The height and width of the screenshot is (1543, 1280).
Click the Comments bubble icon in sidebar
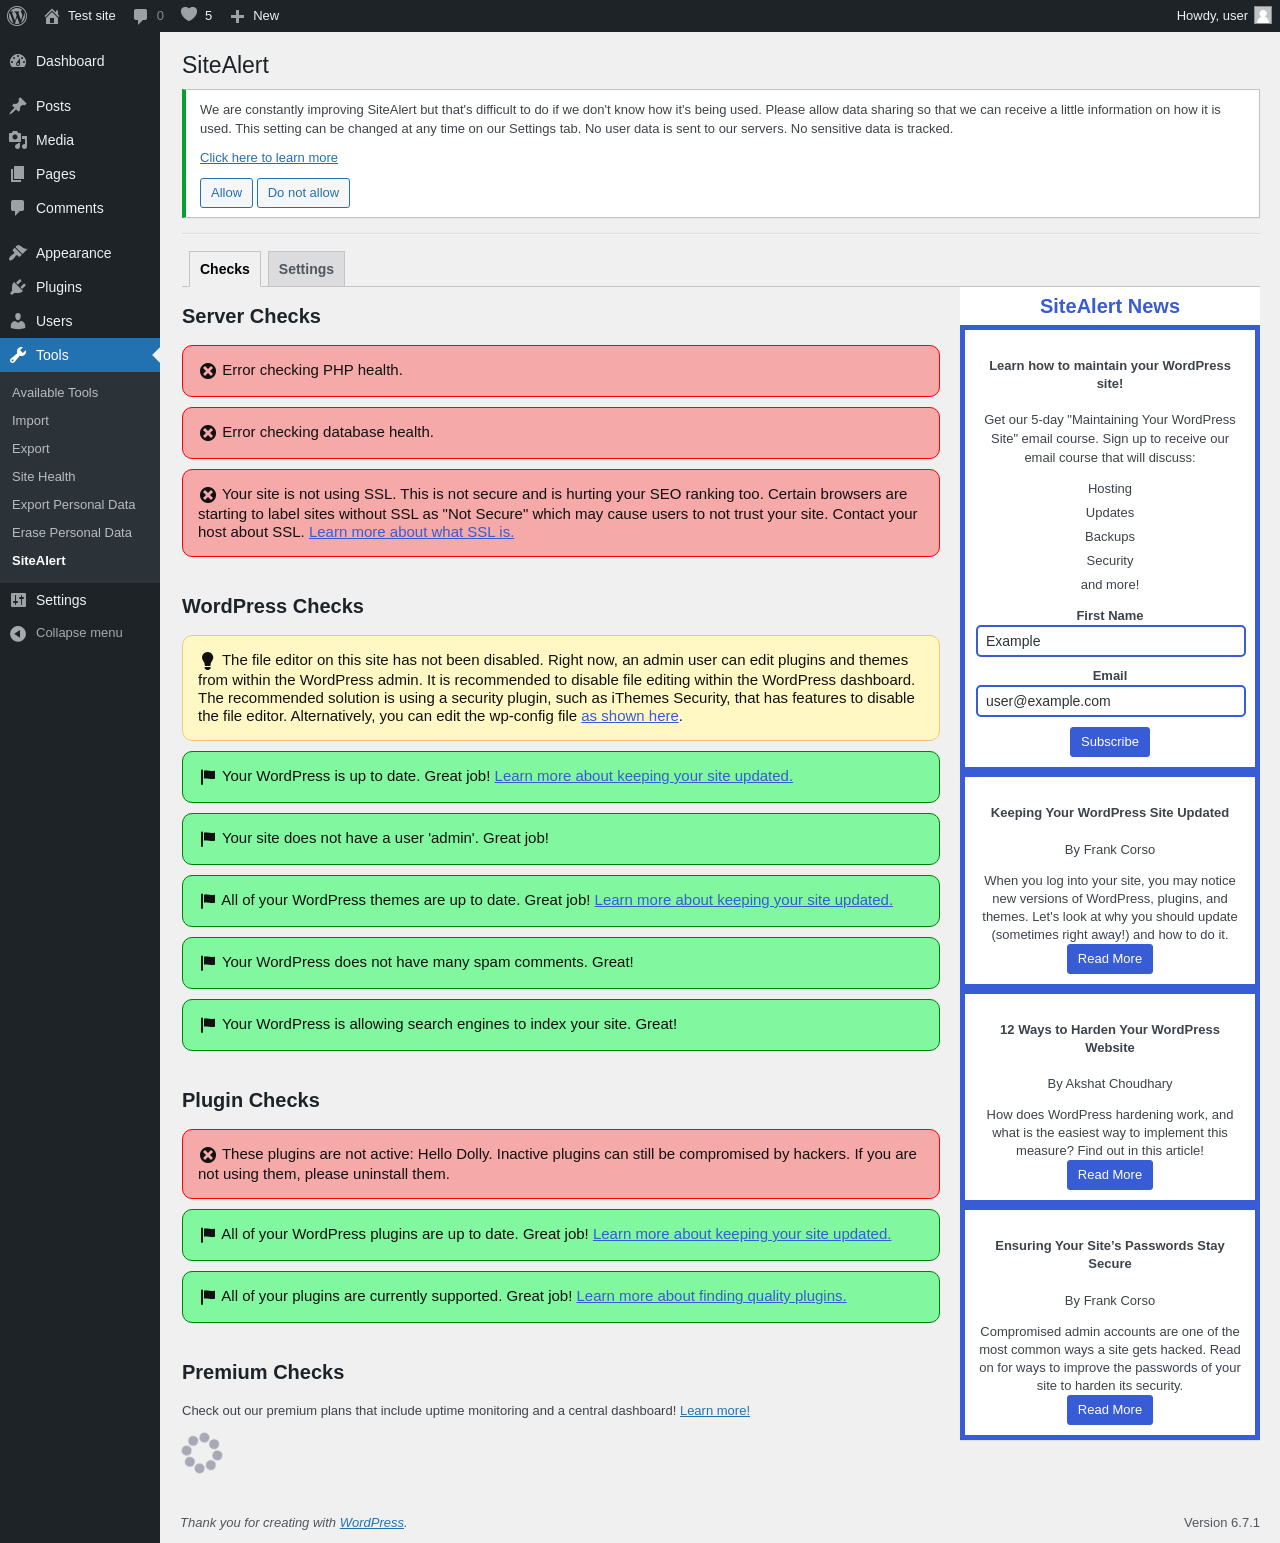18,208
